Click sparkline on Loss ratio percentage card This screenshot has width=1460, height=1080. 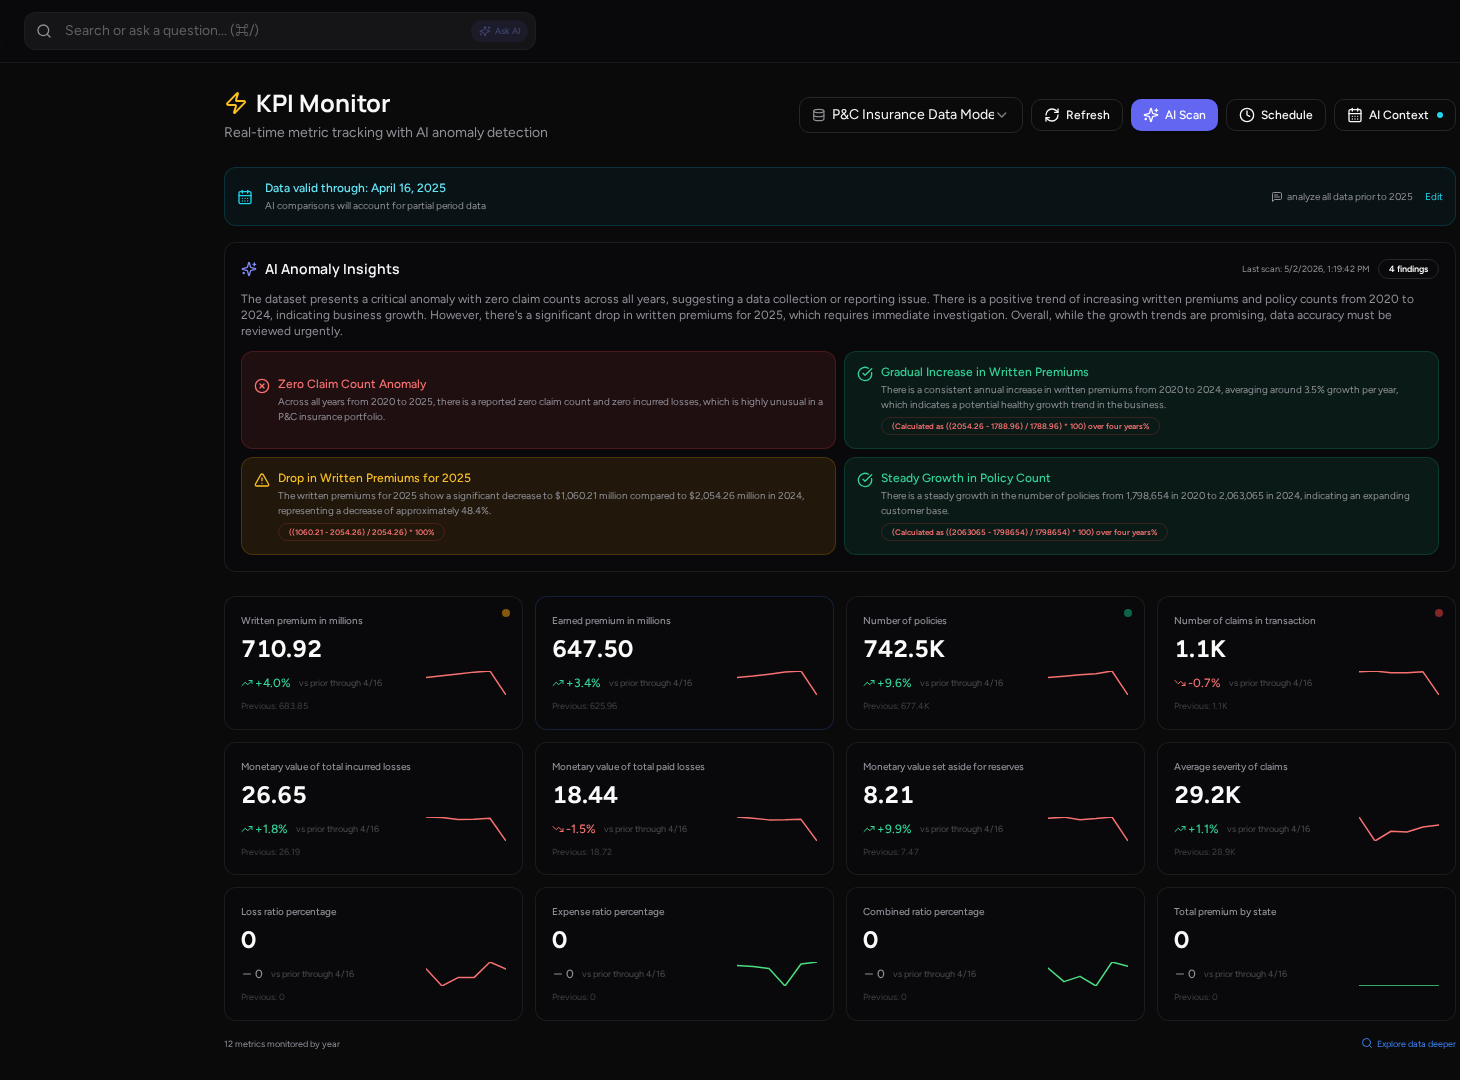click(x=466, y=973)
